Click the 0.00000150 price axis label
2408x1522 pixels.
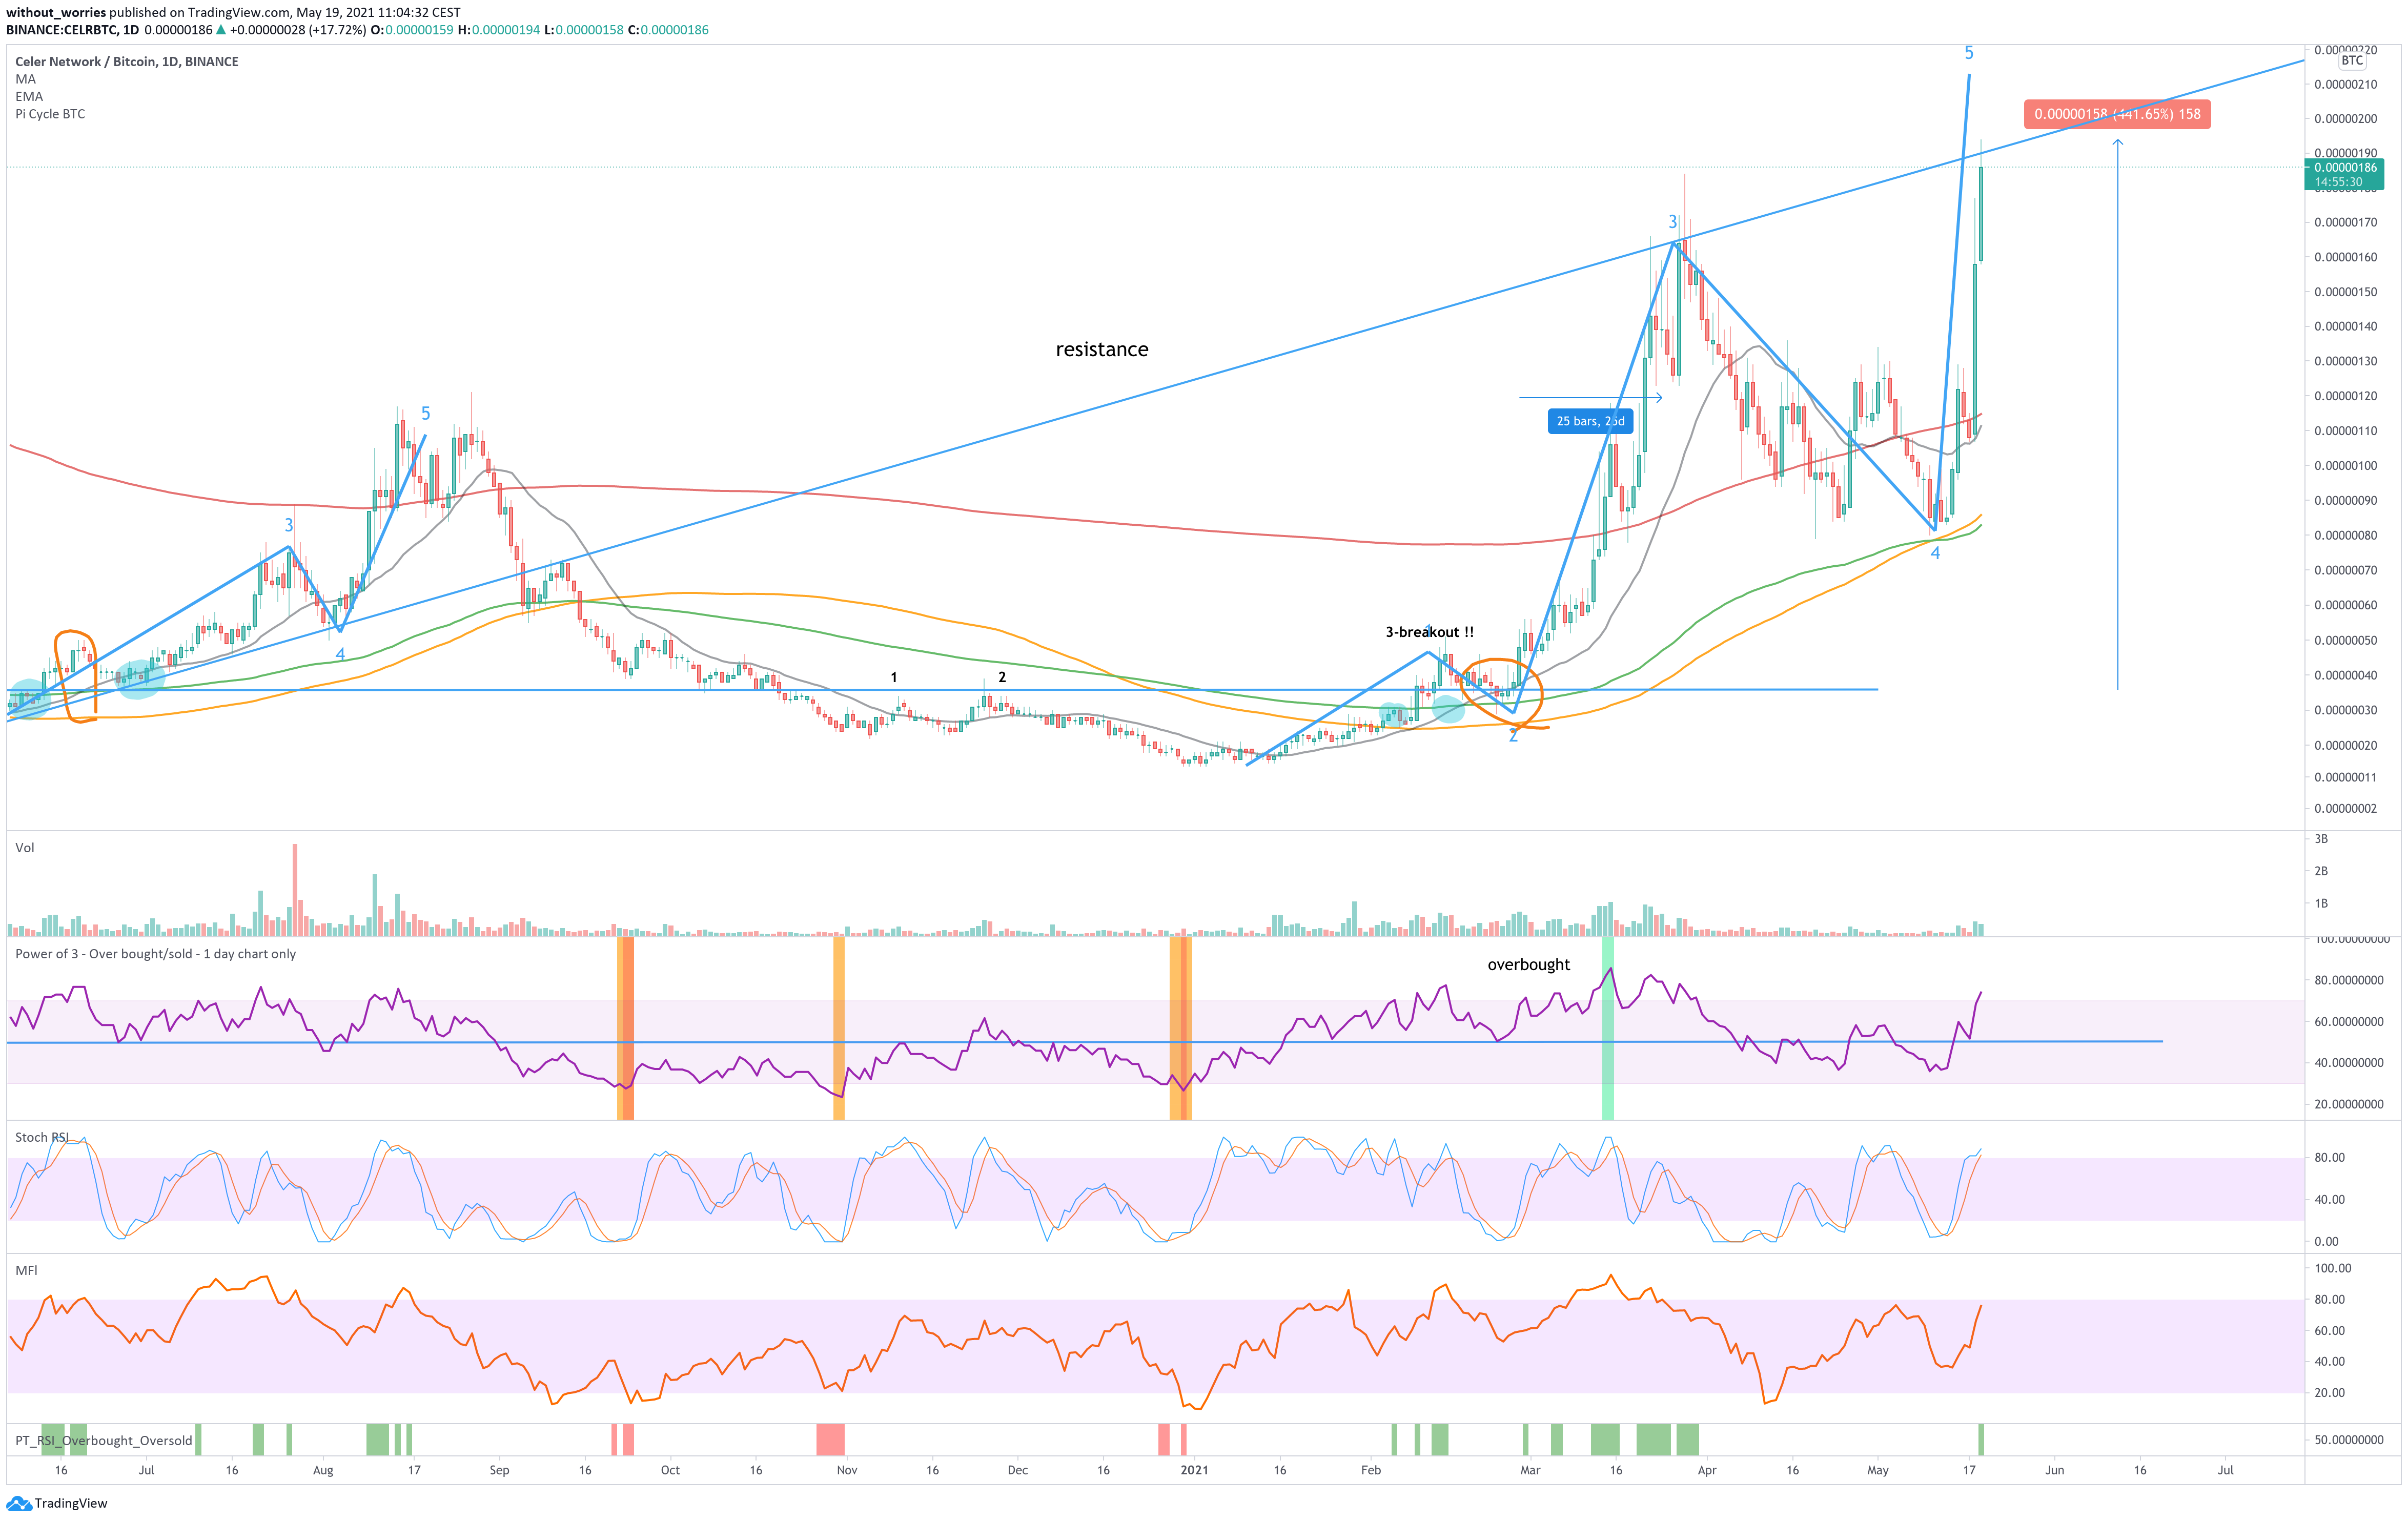tap(2346, 292)
